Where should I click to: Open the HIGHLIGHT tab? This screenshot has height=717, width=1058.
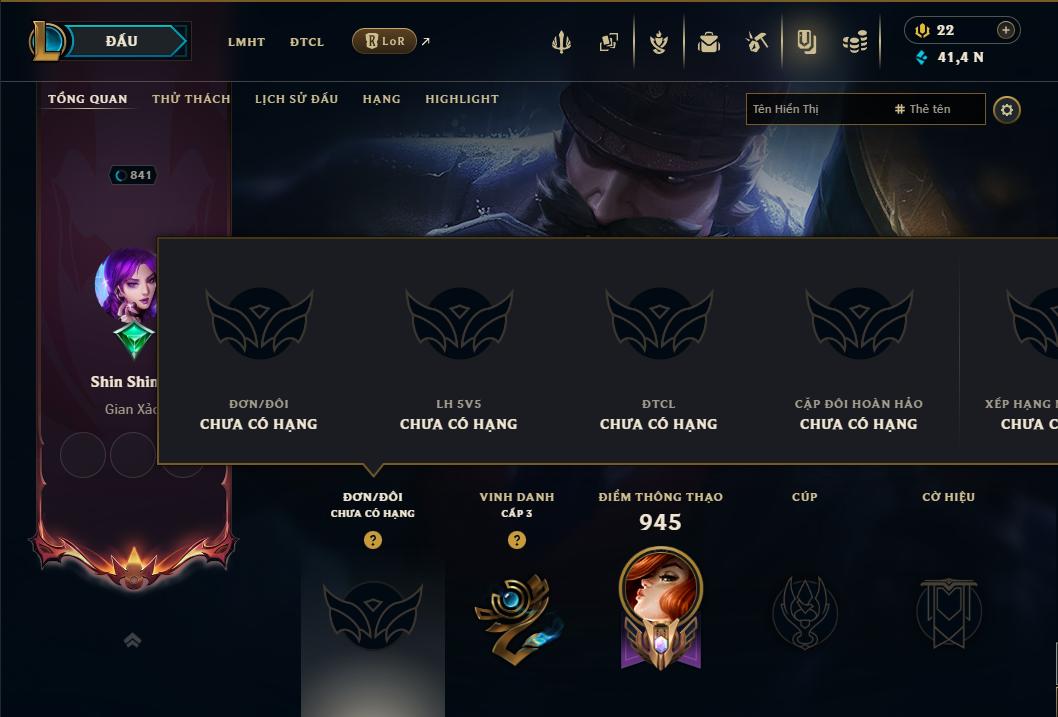click(462, 99)
